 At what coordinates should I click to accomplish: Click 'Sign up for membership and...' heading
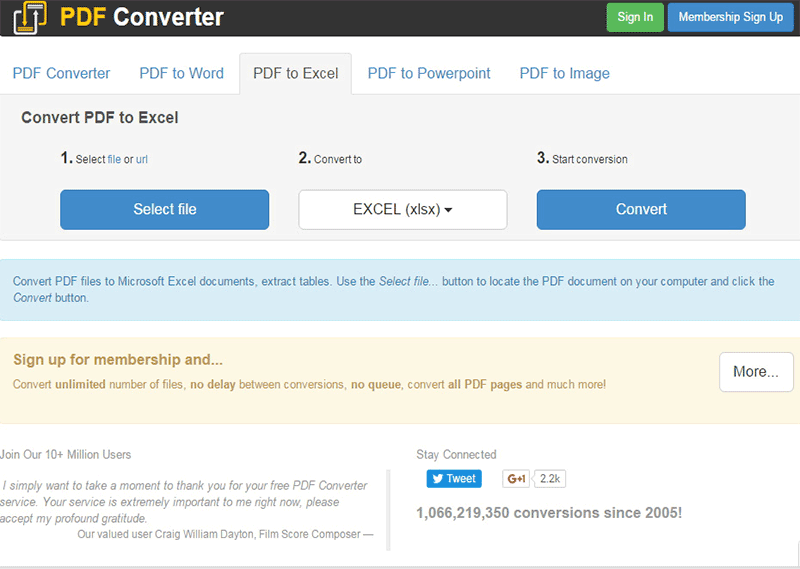(118, 359)
